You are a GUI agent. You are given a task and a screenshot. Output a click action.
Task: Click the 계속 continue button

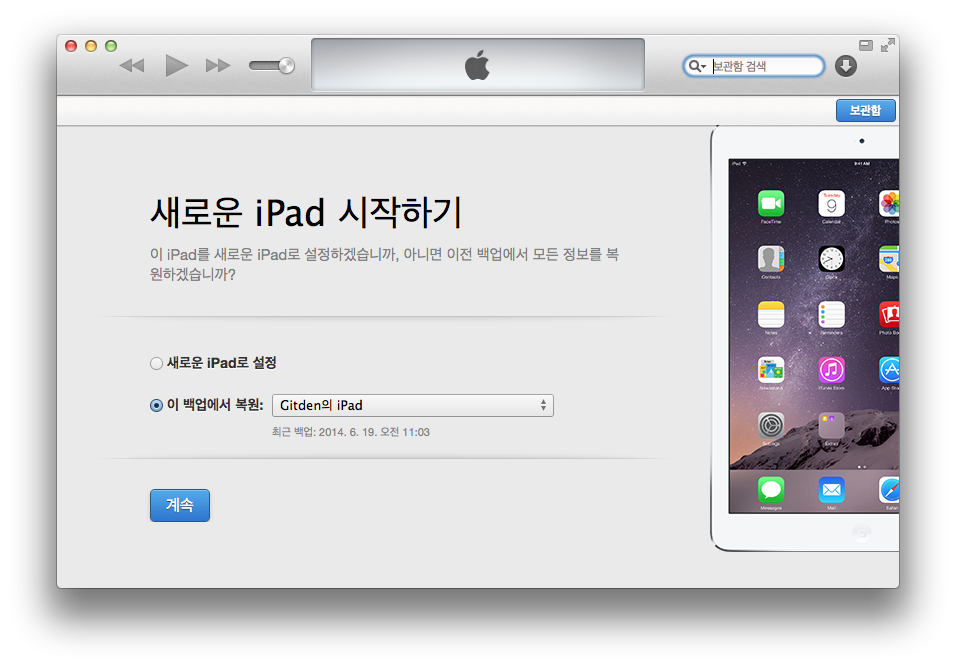[x=180, y=505]
